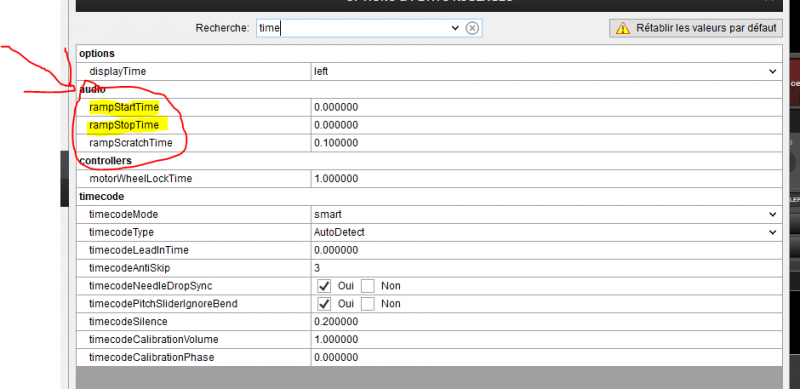Click the rampScratchTime value field
This screenshot has height=389, width=800.
pos(546,143)
